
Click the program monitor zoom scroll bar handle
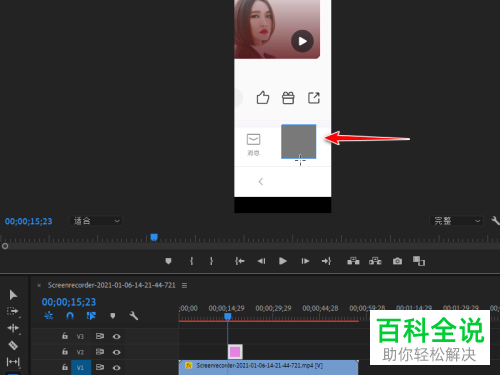click(5, 246)
